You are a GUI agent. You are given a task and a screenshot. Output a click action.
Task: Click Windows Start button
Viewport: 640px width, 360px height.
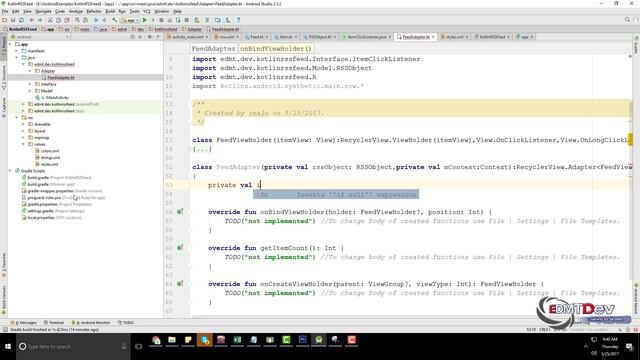(8, 347)
